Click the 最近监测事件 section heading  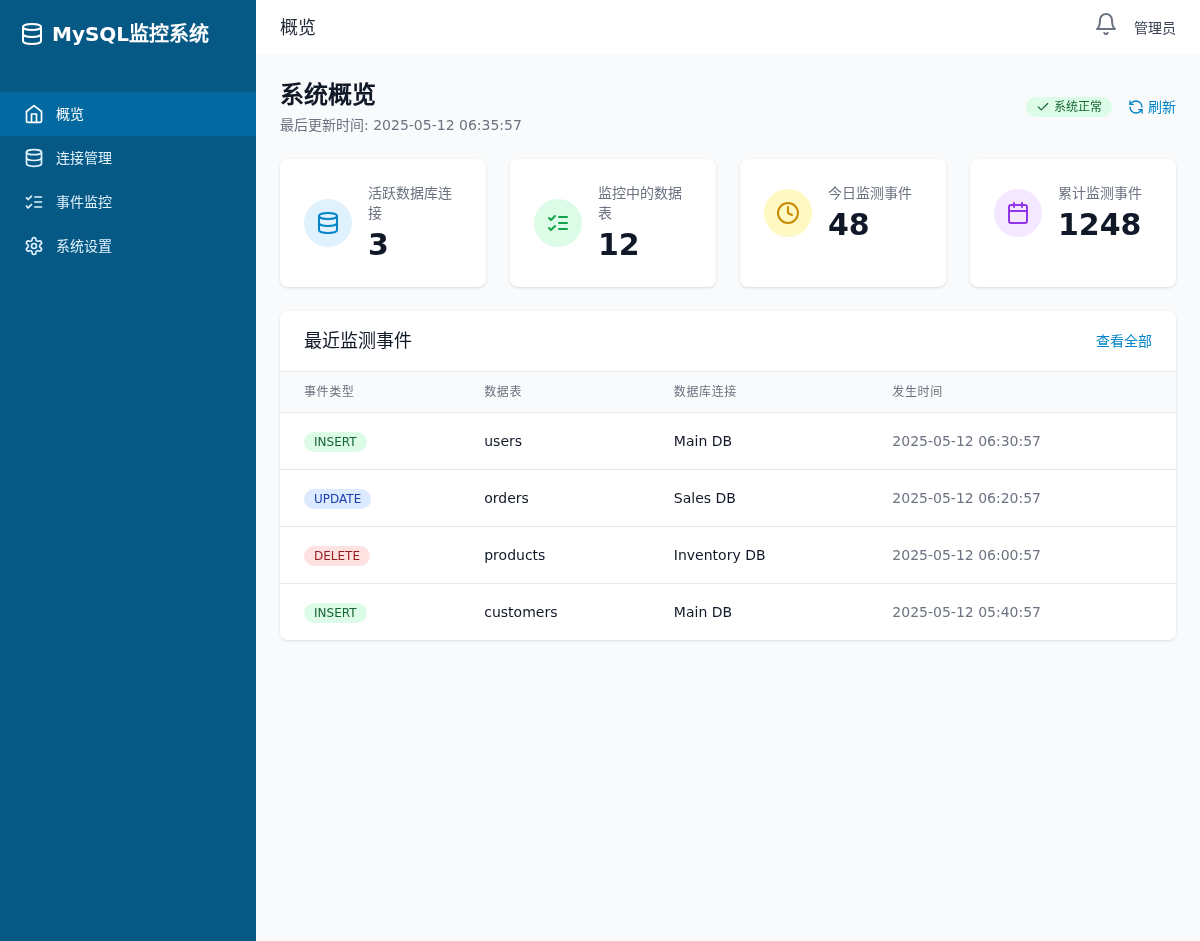[358, 341]
